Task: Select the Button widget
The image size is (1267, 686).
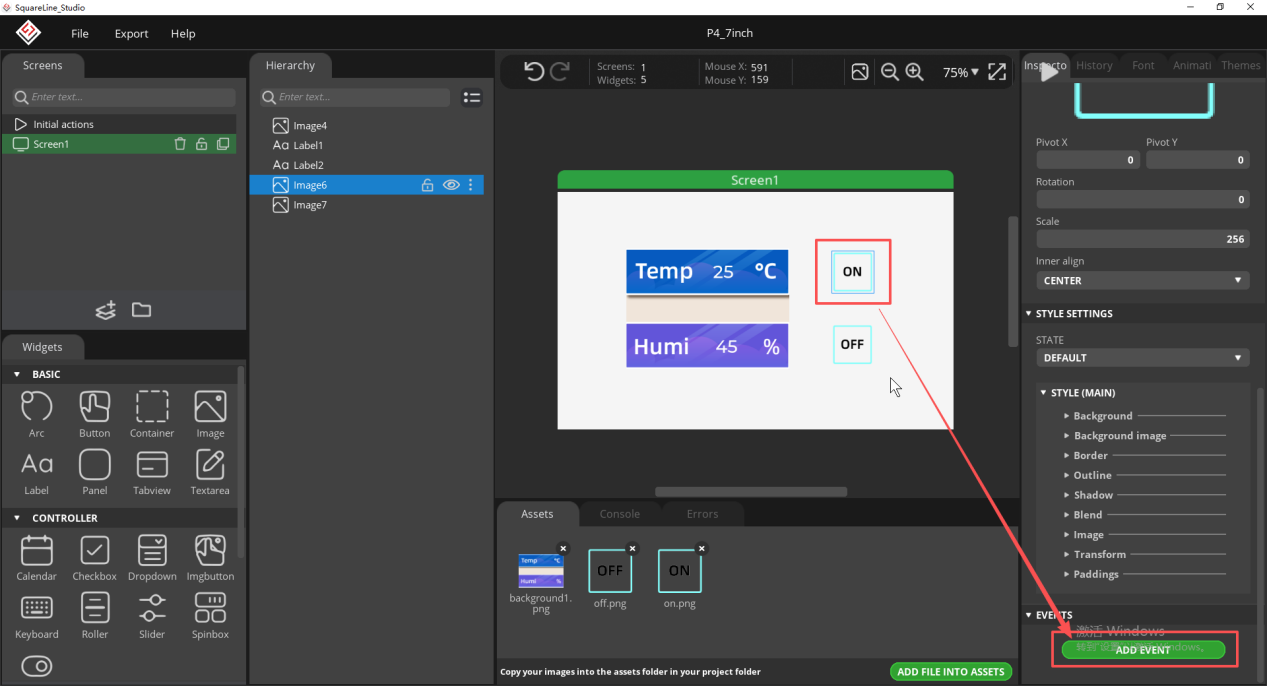Action: [95, 414]
